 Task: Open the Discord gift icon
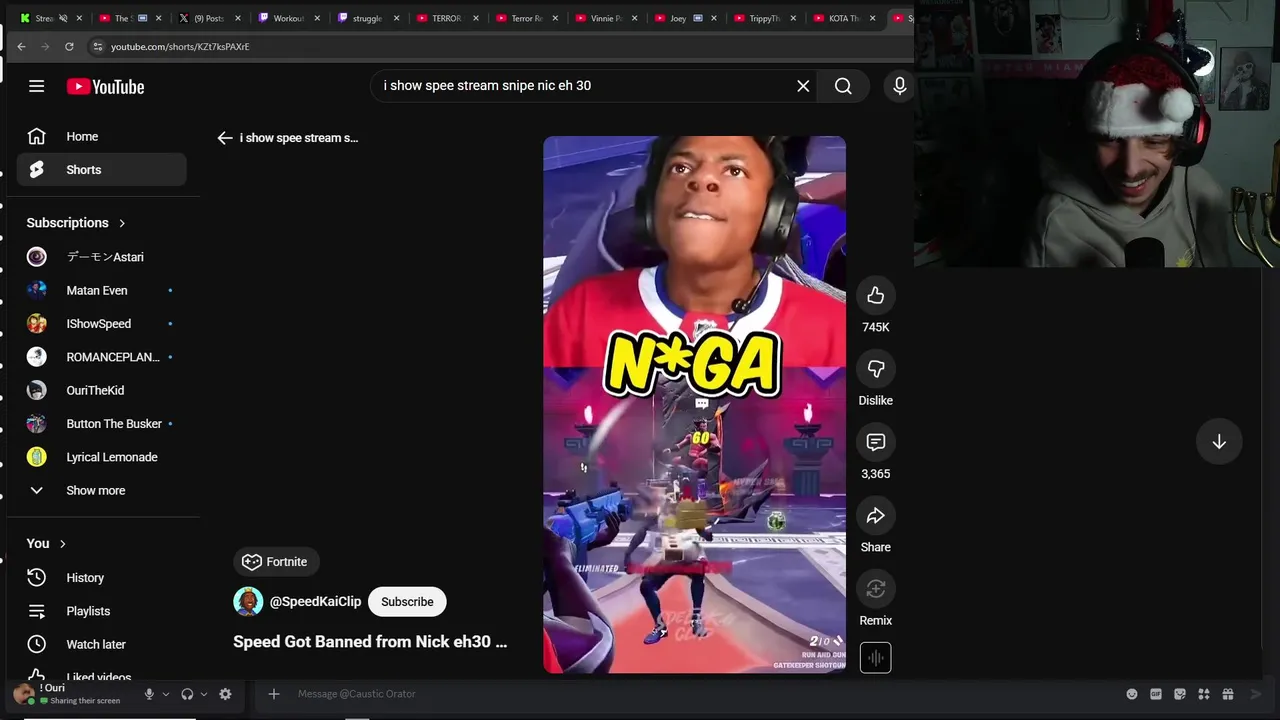point(1228,694)
